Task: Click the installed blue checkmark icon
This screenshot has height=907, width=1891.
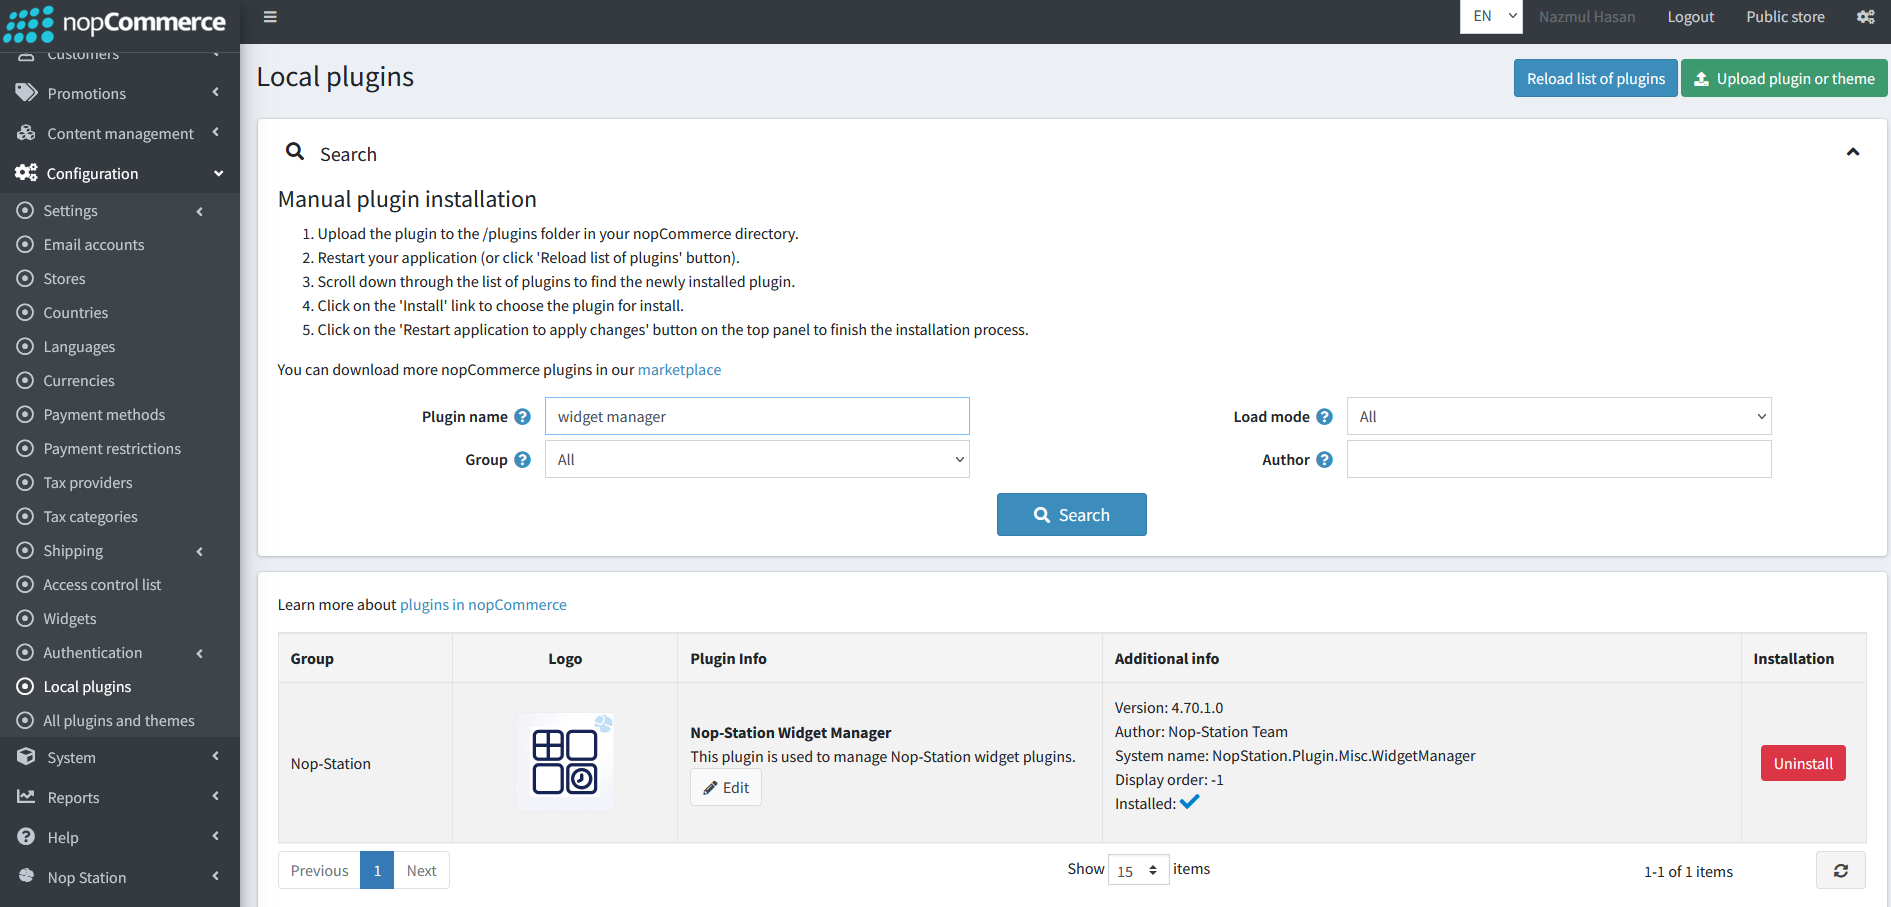Action: (x=1190, y=802)
